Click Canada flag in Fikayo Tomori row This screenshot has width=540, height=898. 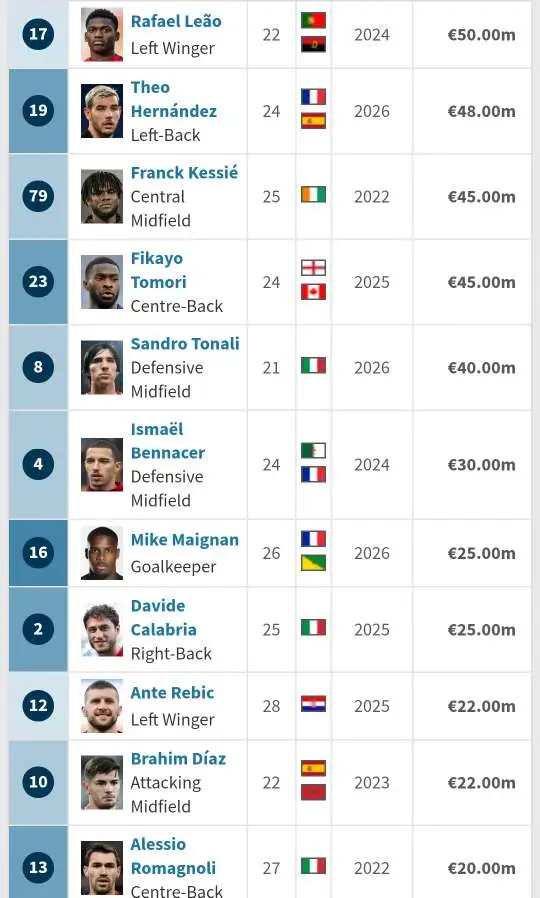tap(313, 292)
